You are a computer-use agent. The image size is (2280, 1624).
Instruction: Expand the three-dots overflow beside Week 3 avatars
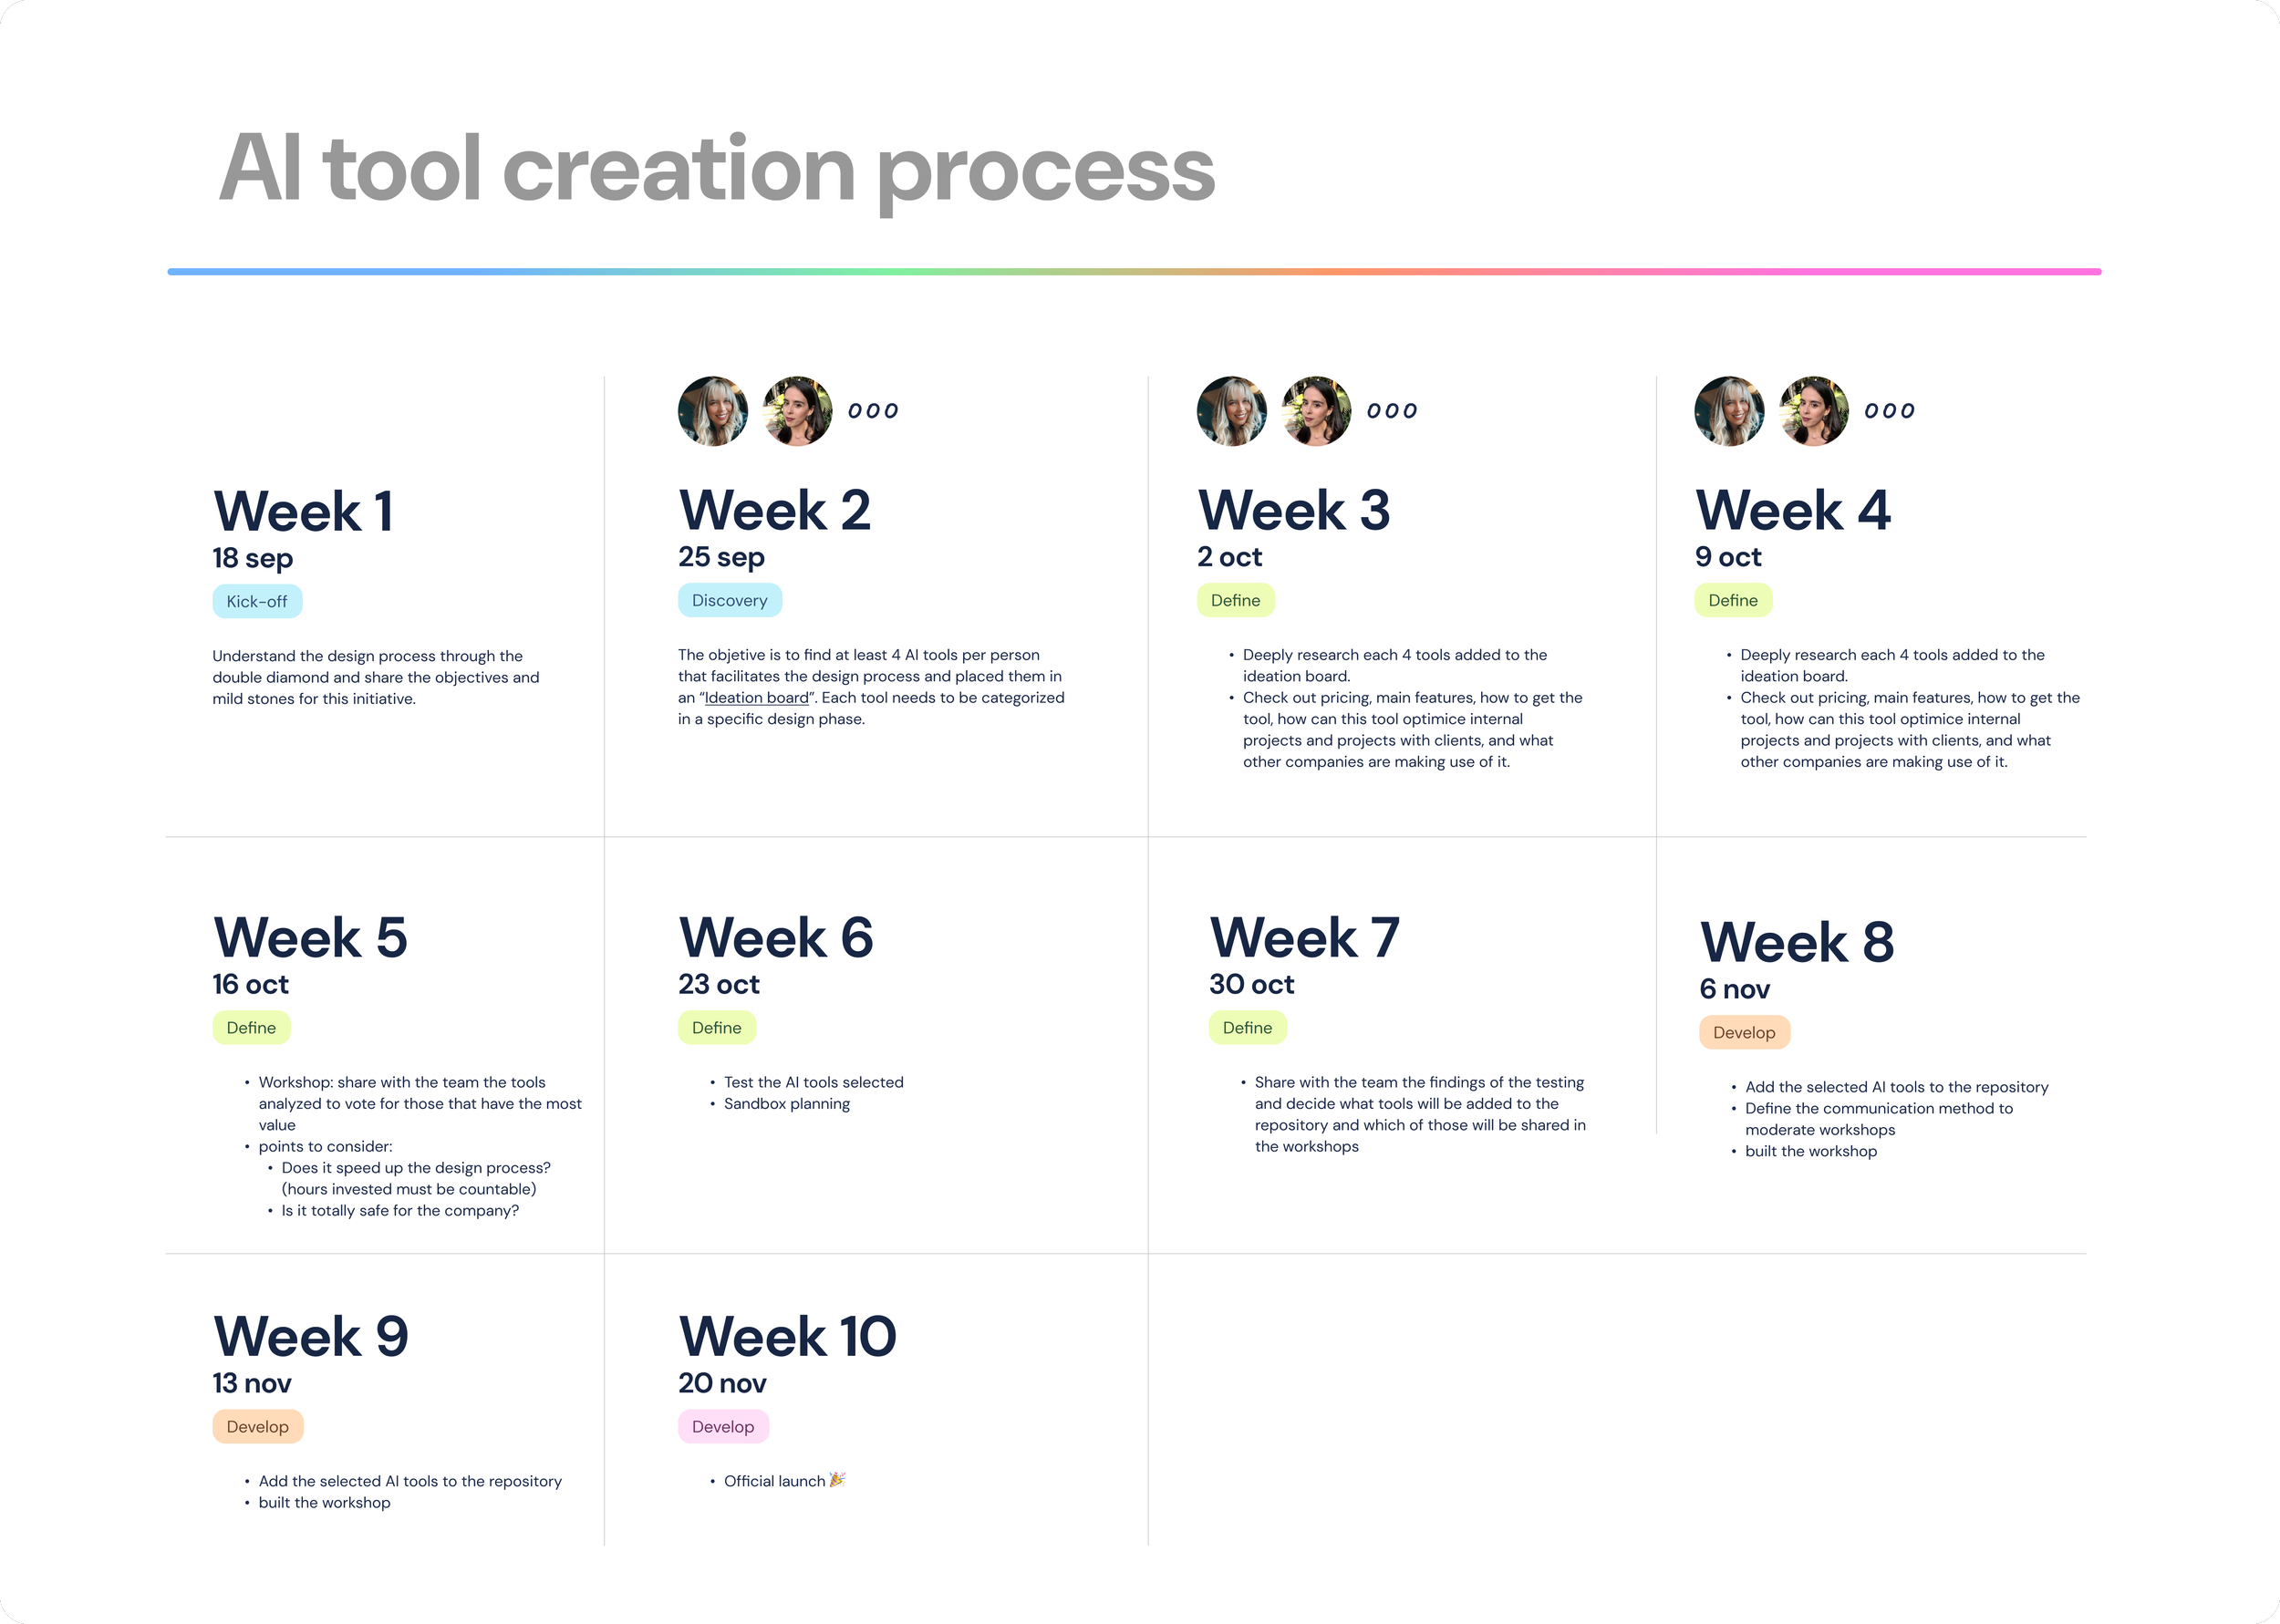[x=1392, y=411]
